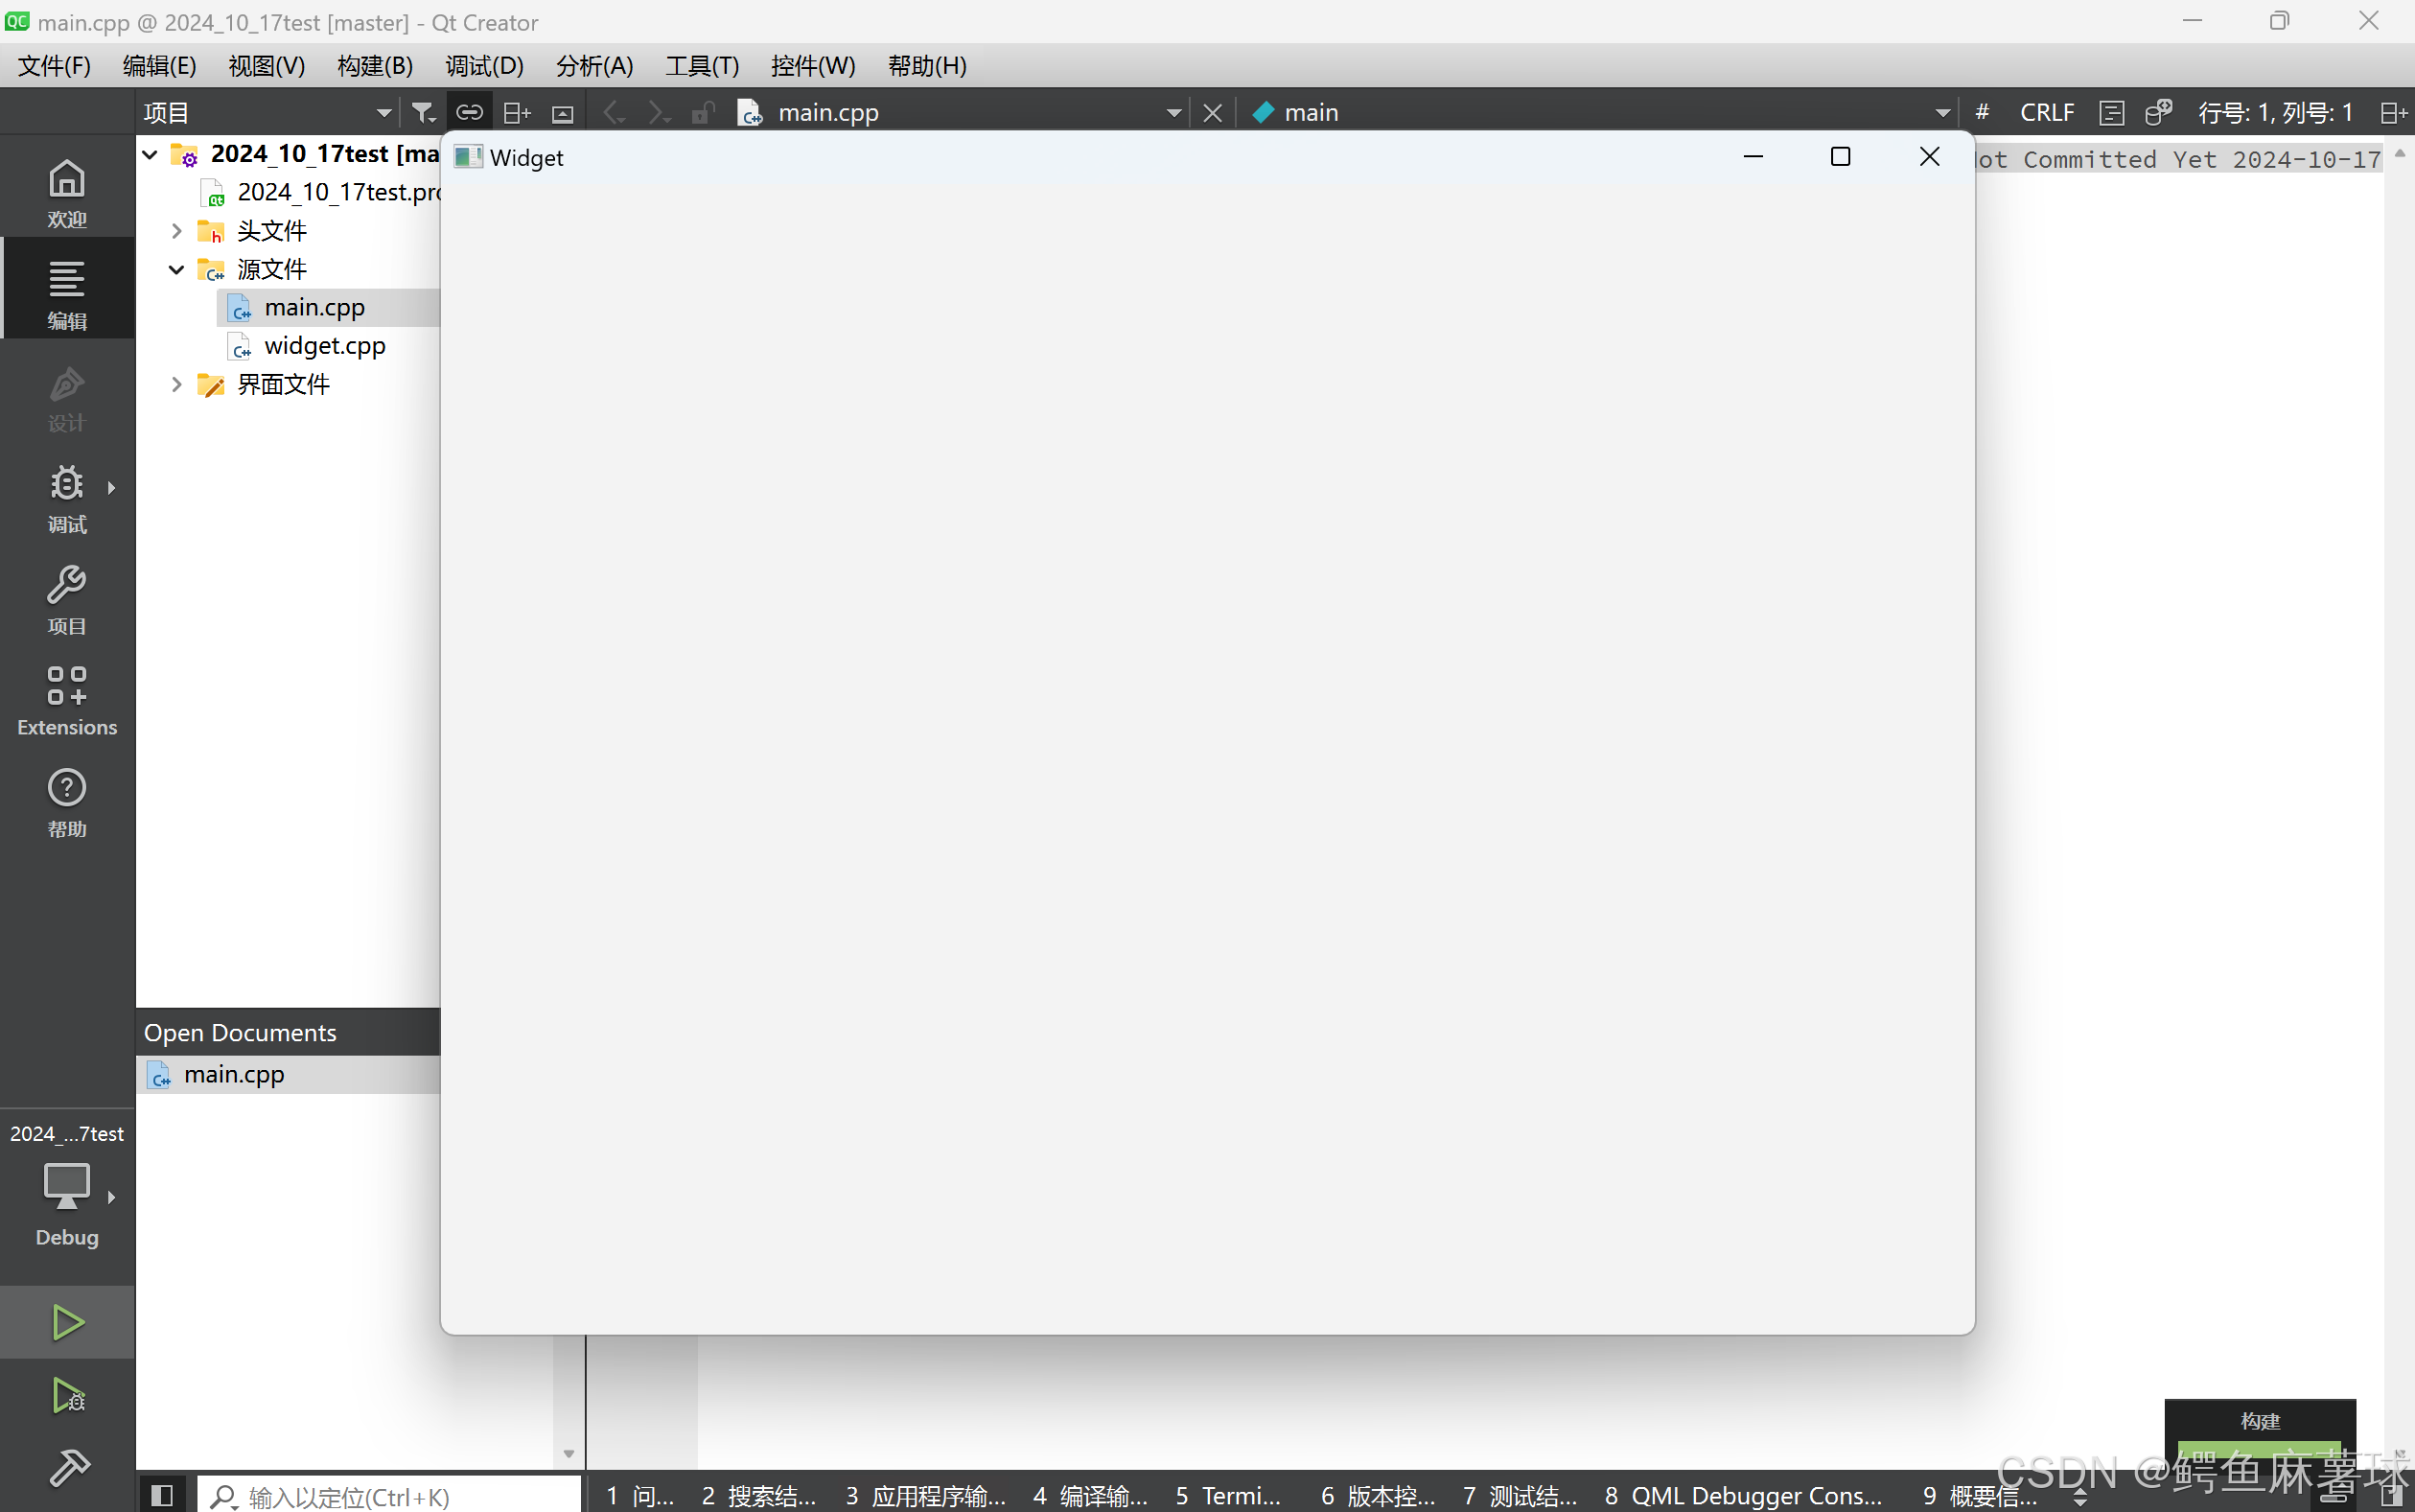Click the locator input field (Ctrl+K)

pos(389,1496)
